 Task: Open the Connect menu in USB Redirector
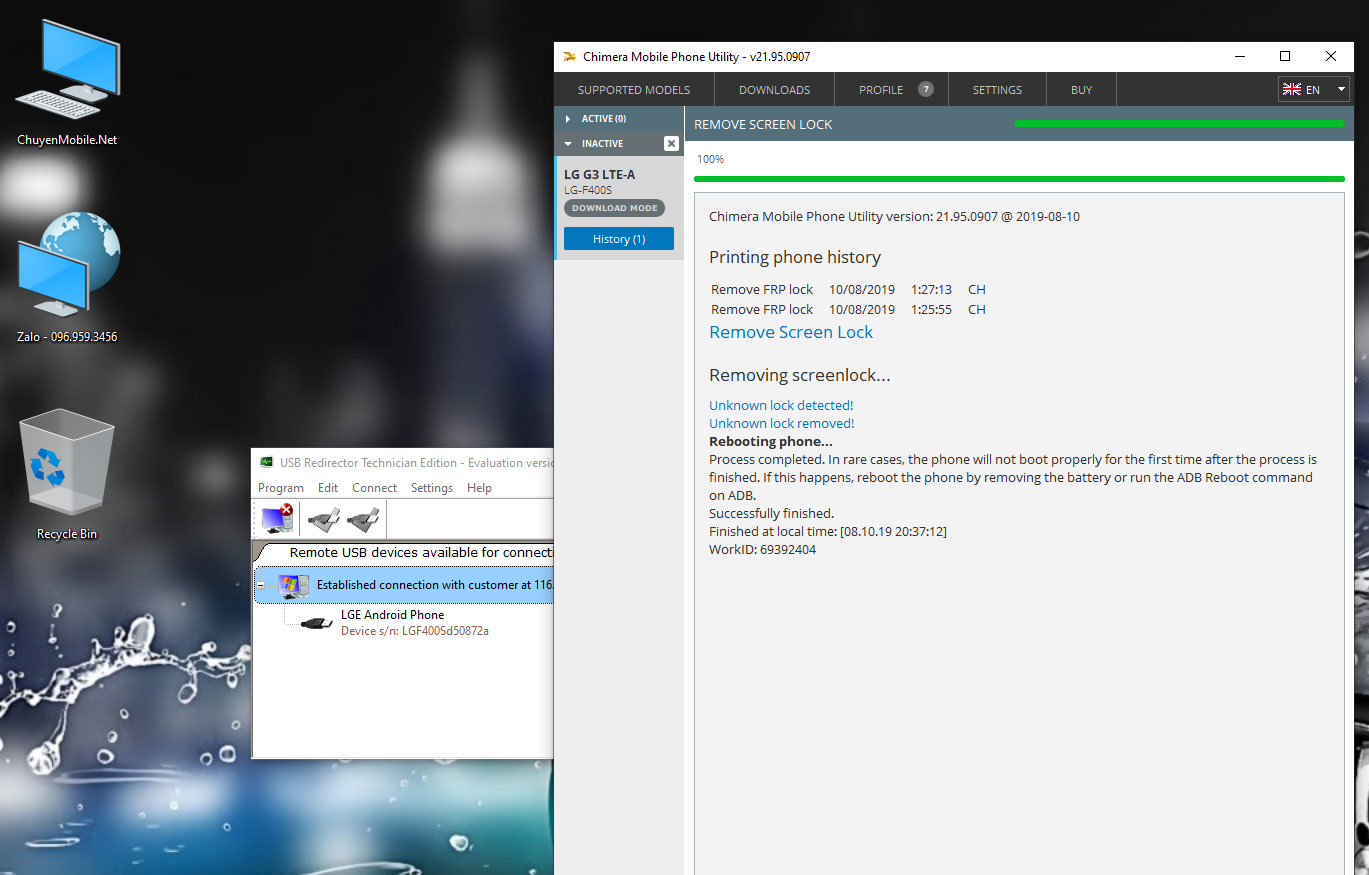(x=375, y=488)
